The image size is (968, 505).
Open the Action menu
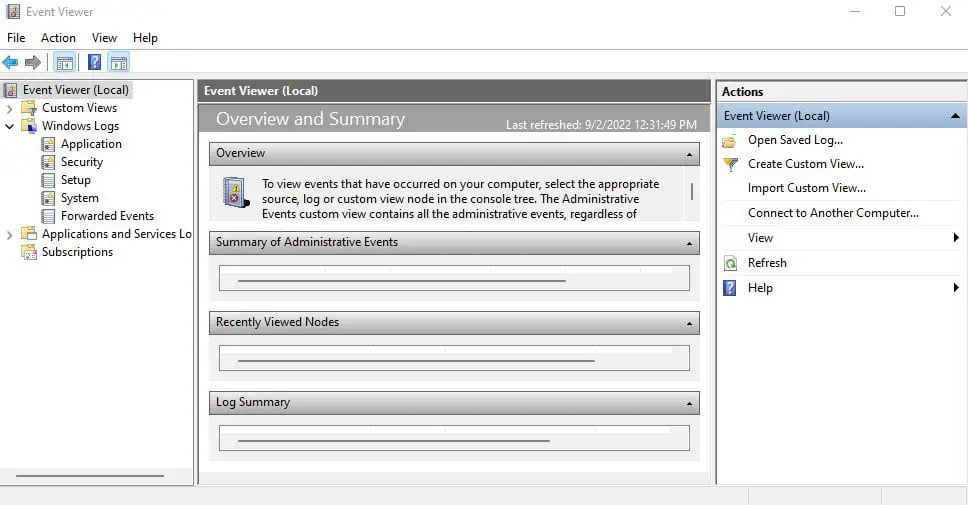tap(58, 38)
